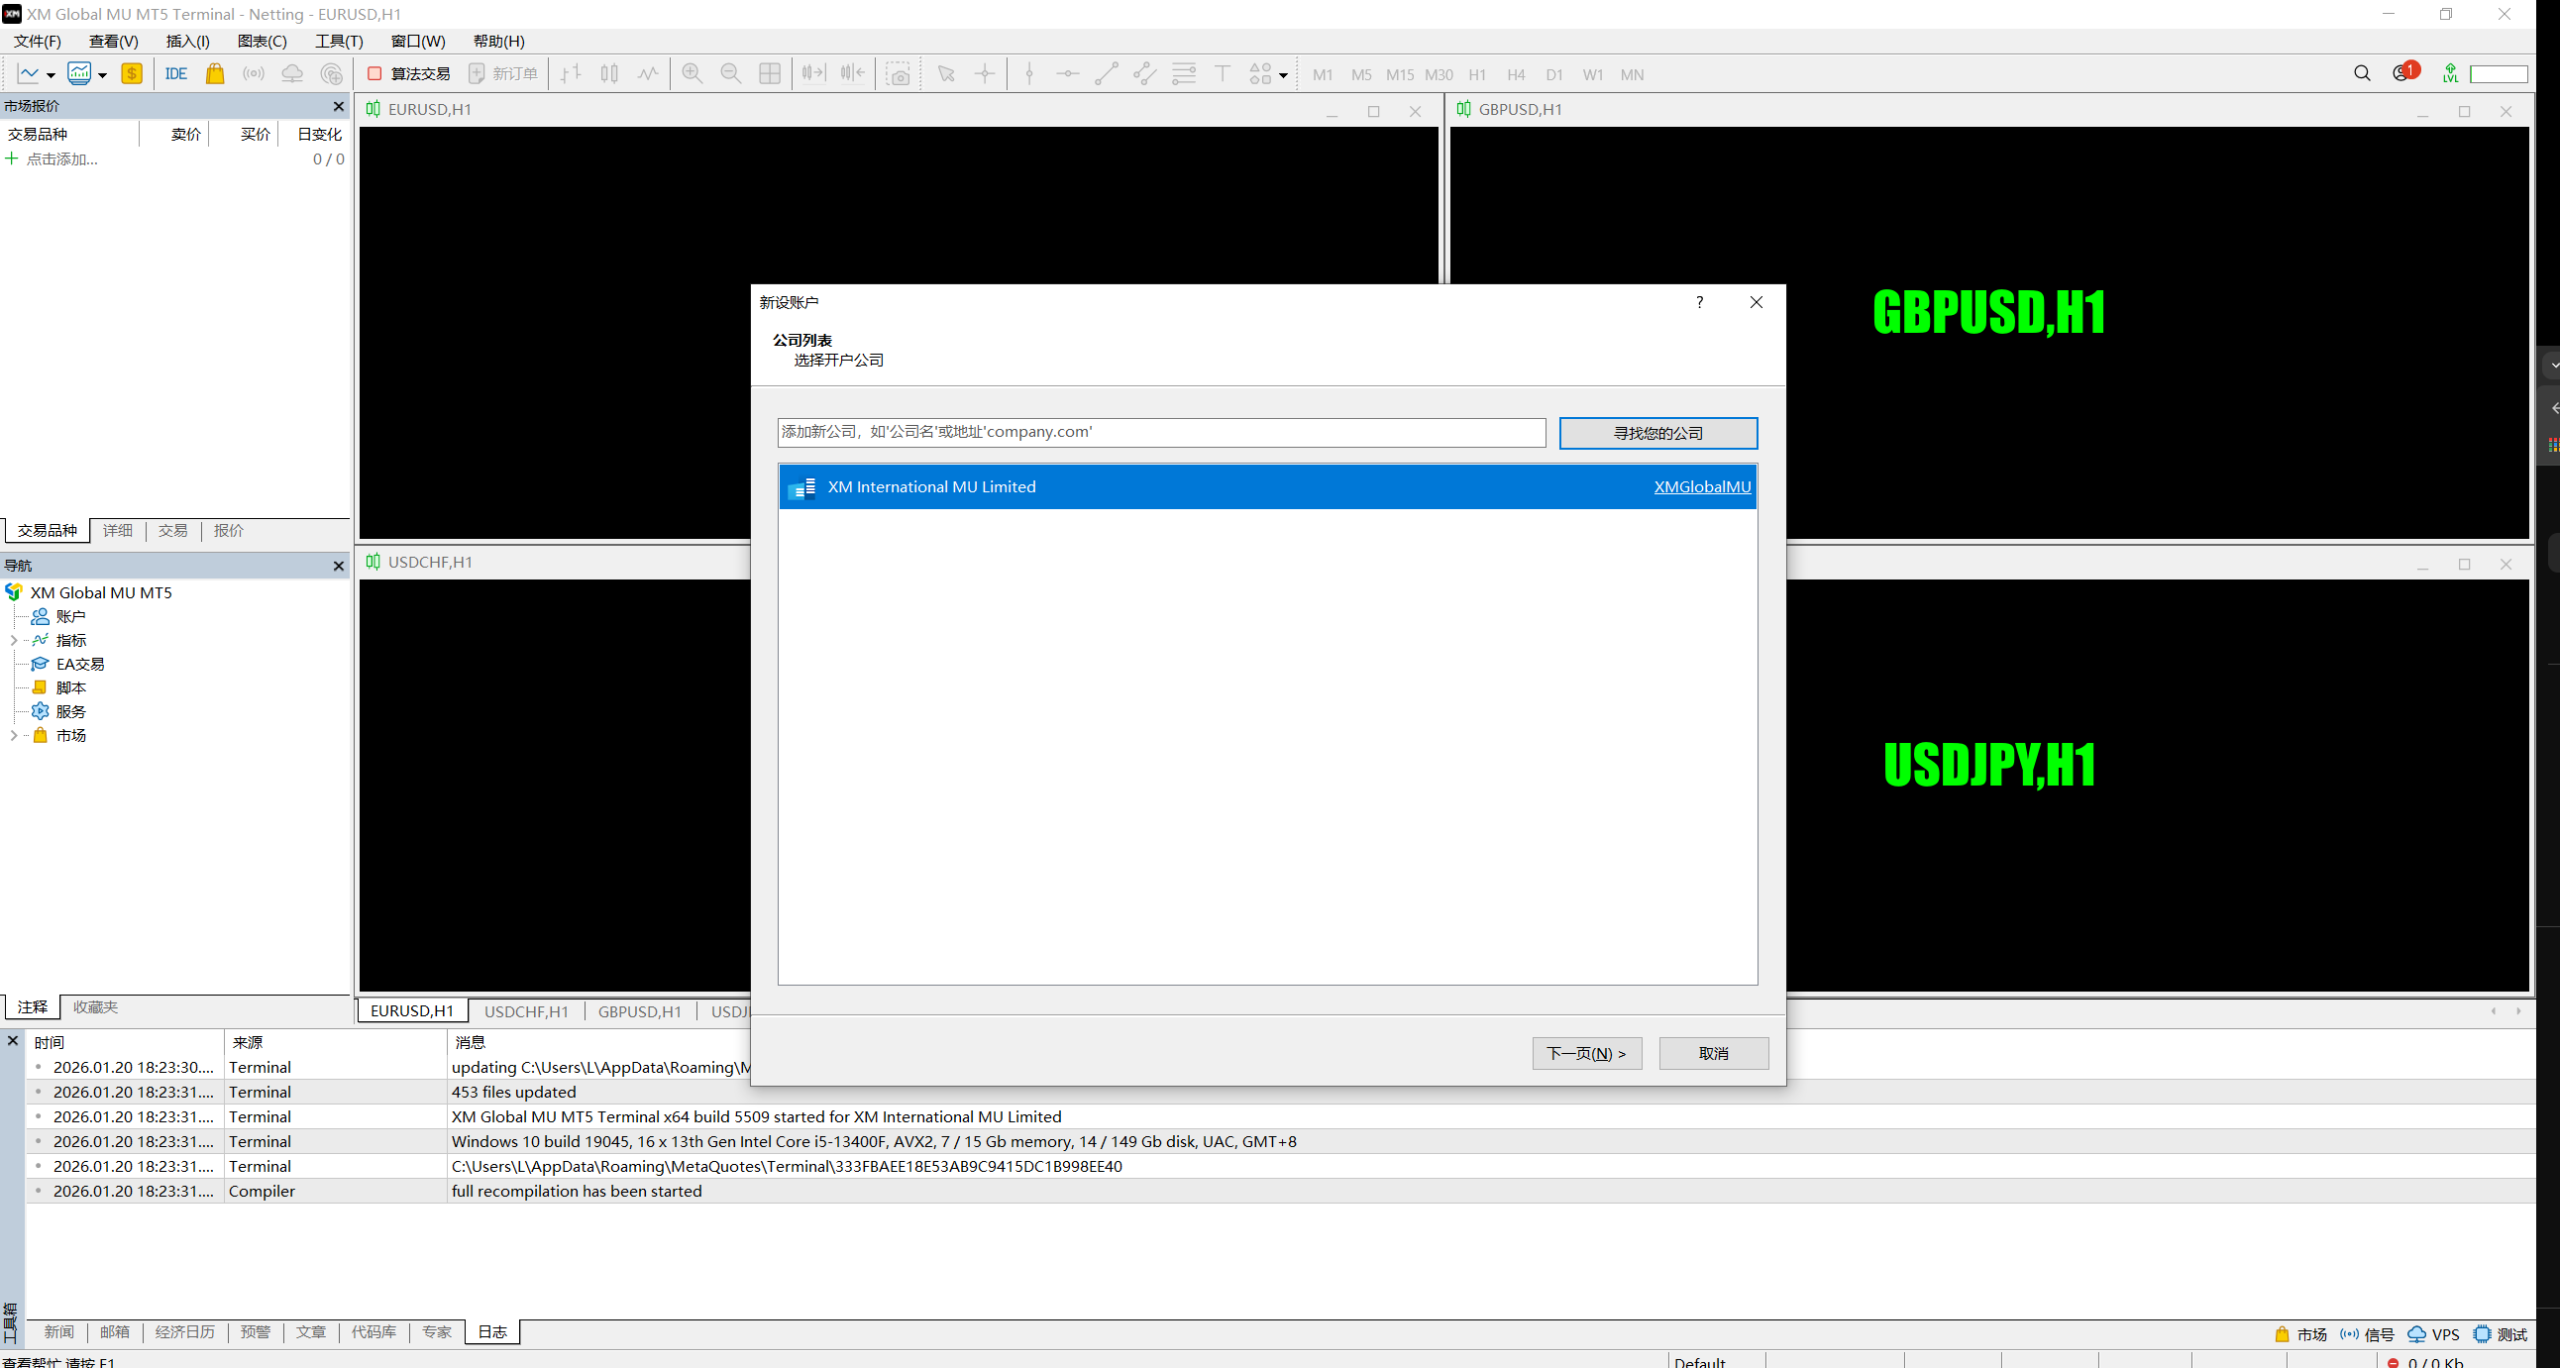The image size is (2560, 1368).
Task: Click the 寻找您的公司 button
Action: [x=1658, y=433]
